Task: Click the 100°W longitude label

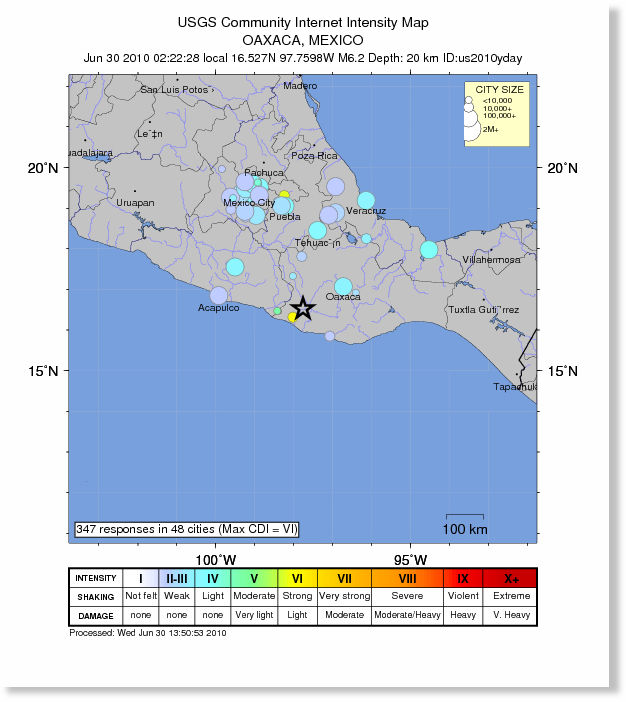Action: (x=215, y=560)
